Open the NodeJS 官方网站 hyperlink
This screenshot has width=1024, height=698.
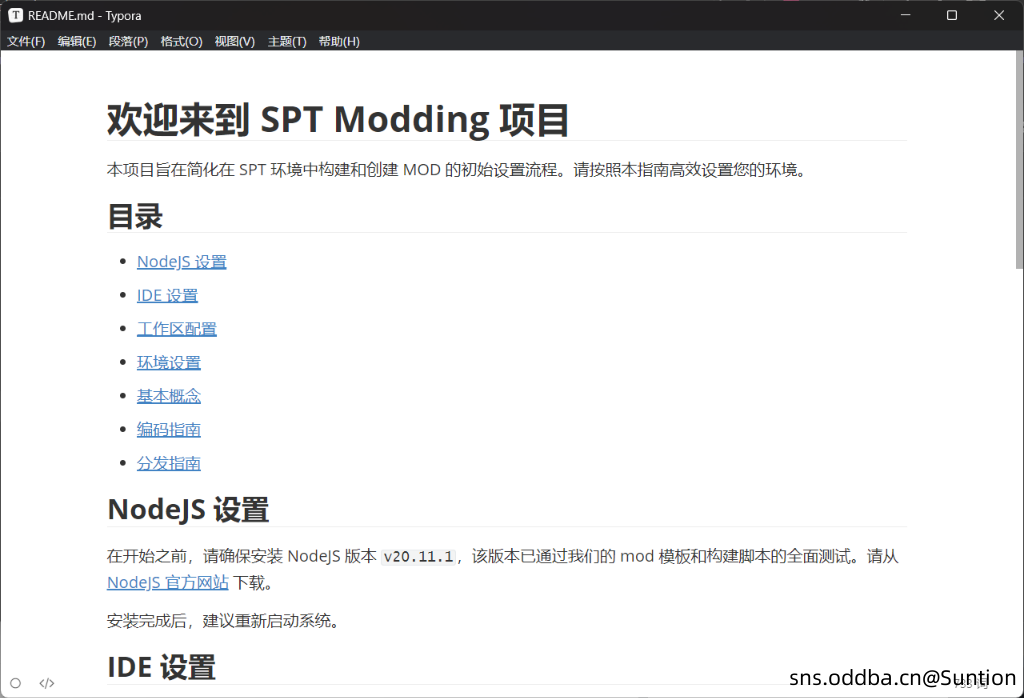[x=168, y=582]
